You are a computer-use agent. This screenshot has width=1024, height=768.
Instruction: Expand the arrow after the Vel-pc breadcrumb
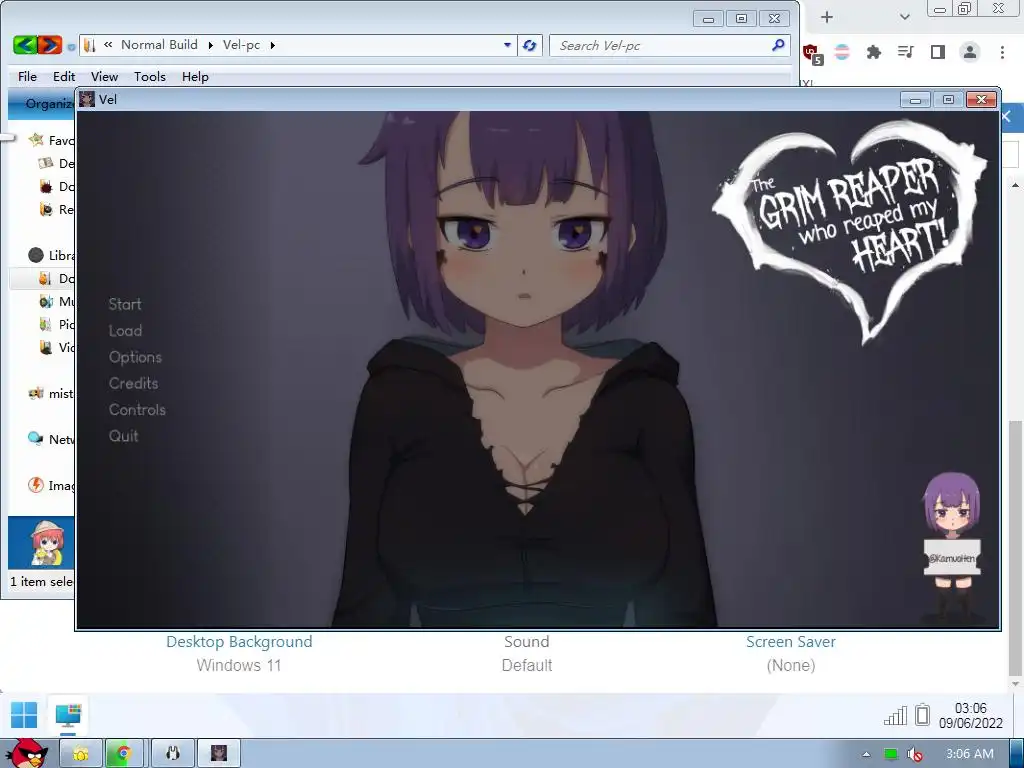(x=272, y=45)
